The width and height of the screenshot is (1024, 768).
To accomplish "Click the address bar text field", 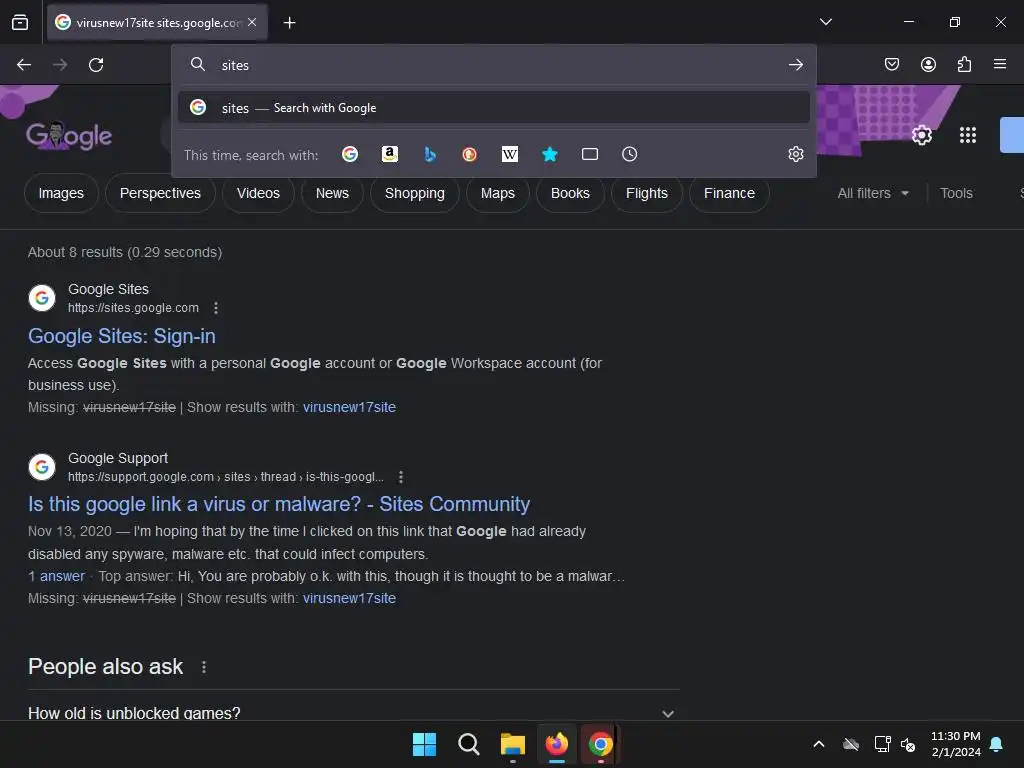I will click(496, 65).
